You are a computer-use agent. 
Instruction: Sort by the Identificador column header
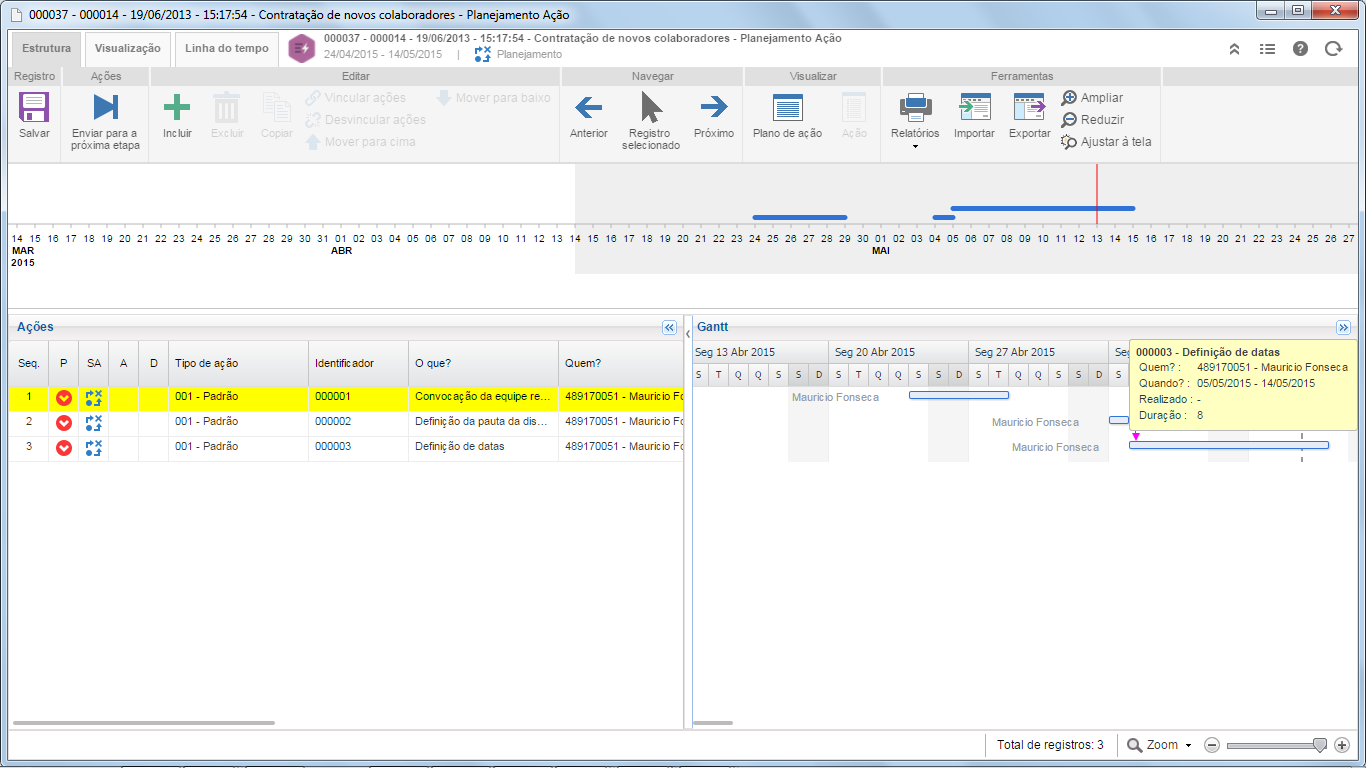pos(358,364)
